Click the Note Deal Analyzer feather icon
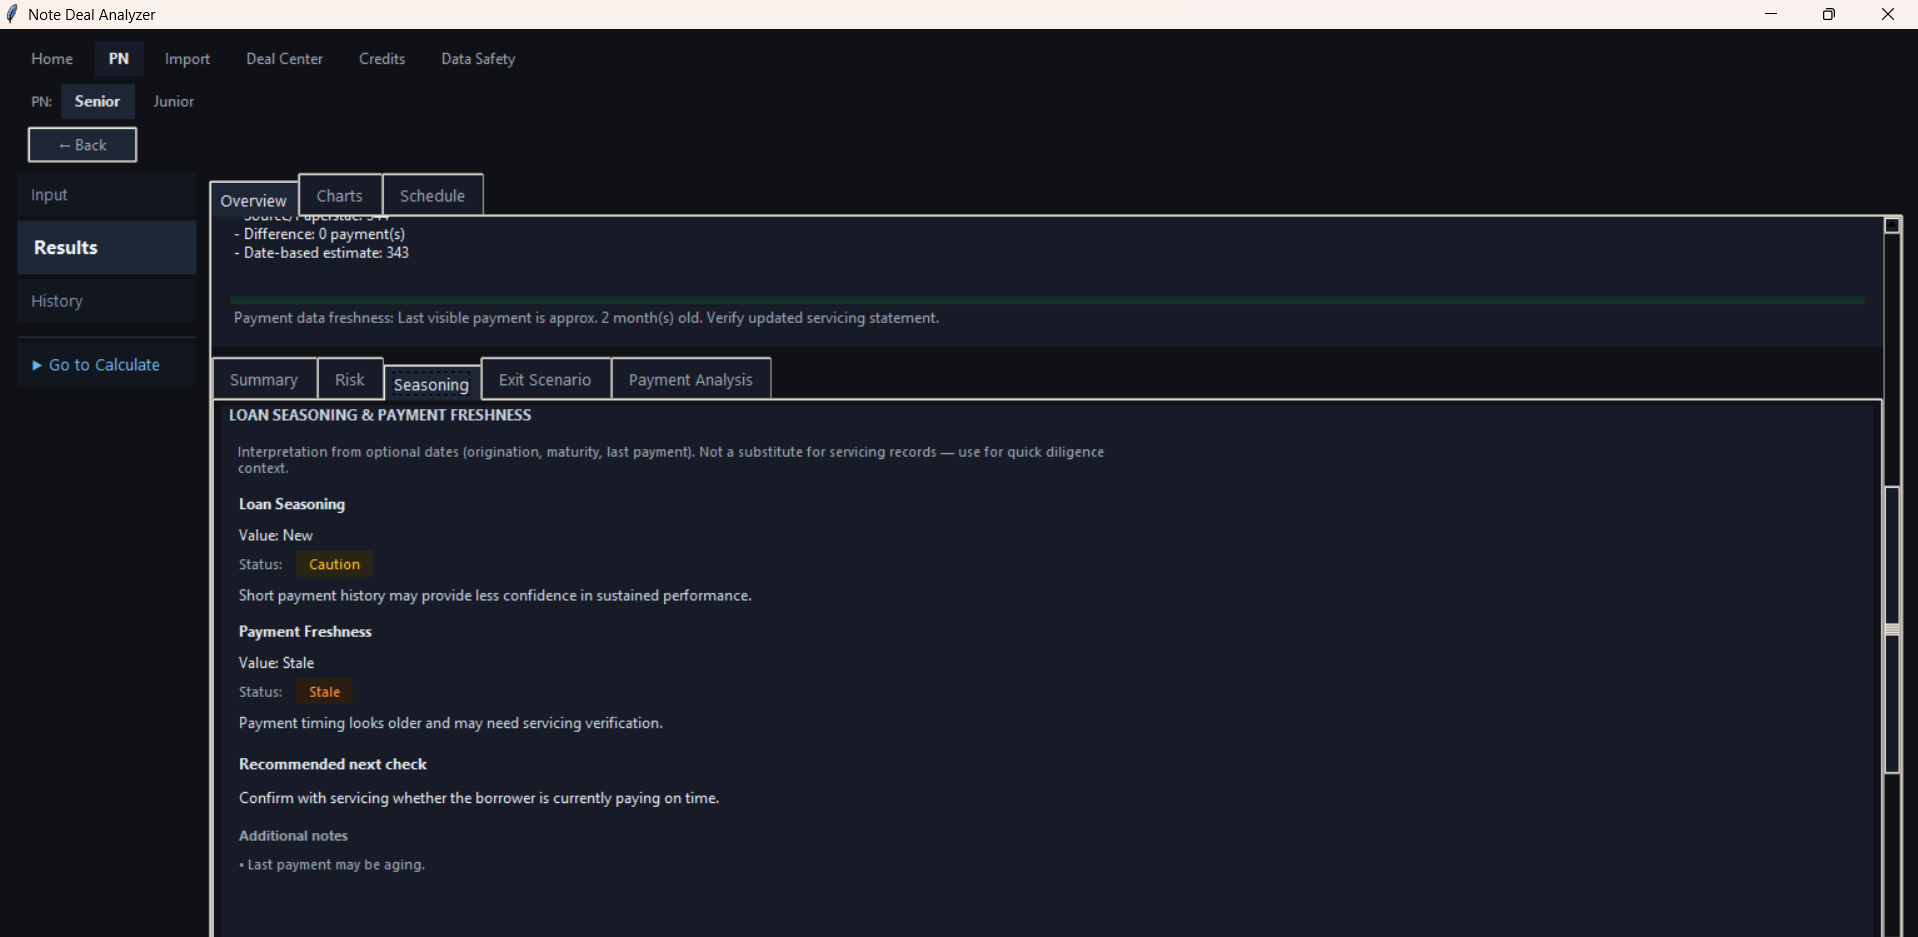The image size is (1918, 937). pos(12,14)
